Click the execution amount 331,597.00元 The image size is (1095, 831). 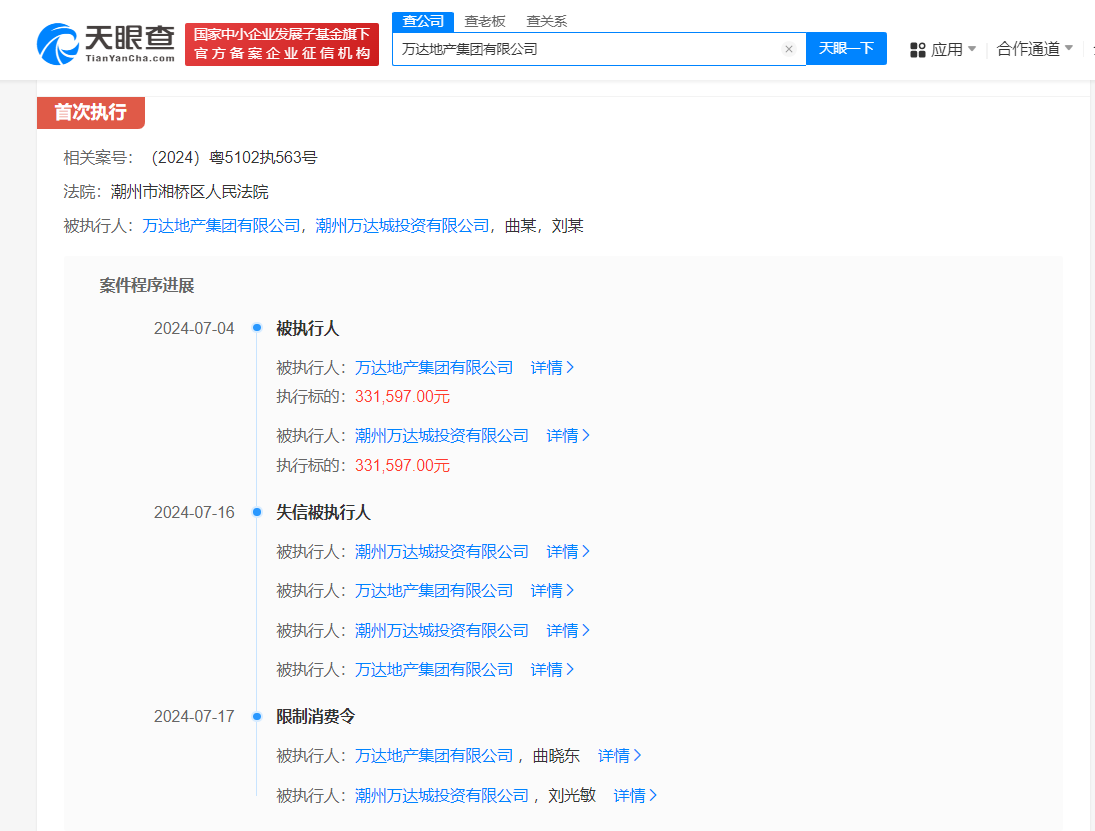click(401, 396)
